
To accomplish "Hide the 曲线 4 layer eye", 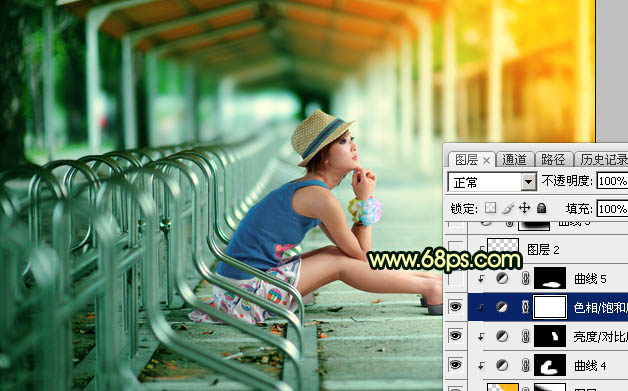I will click(455, 365).
